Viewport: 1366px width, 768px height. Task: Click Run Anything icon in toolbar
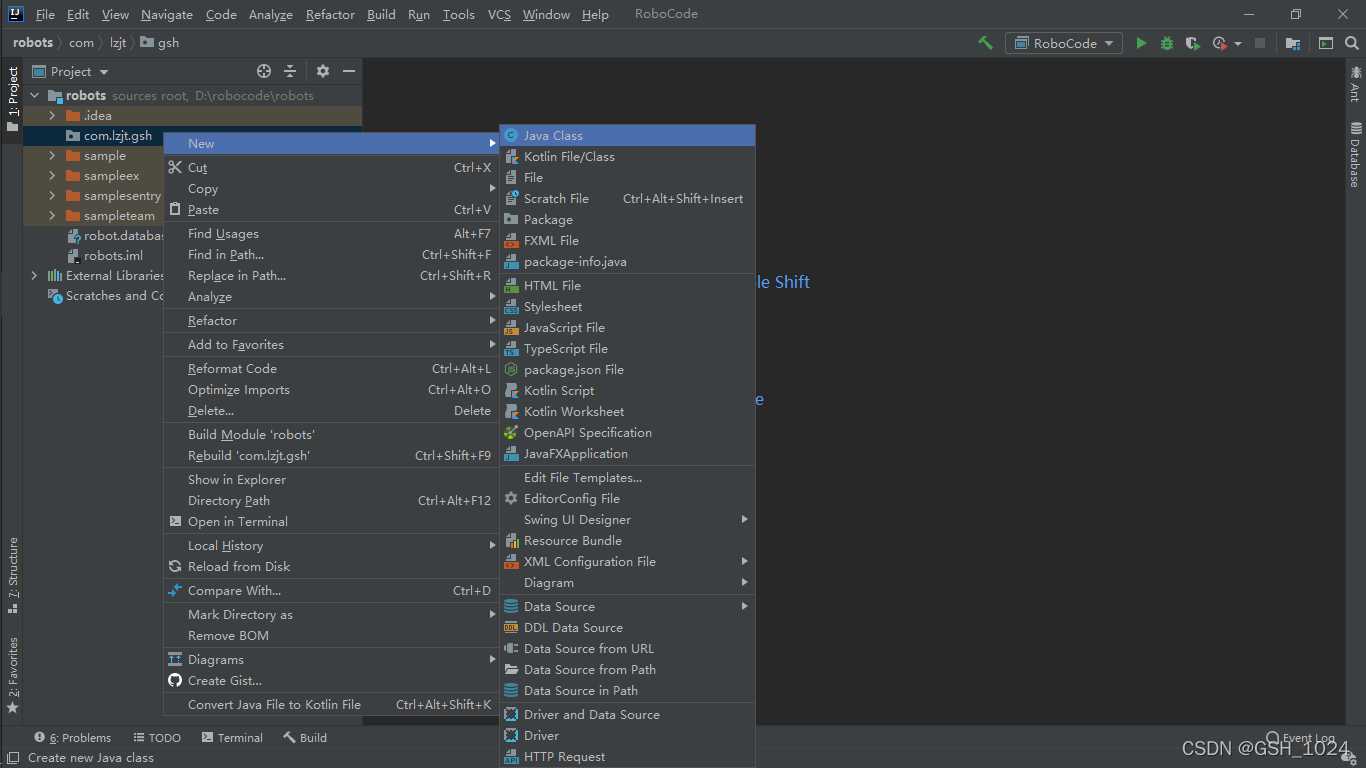tap(1325, 43)
